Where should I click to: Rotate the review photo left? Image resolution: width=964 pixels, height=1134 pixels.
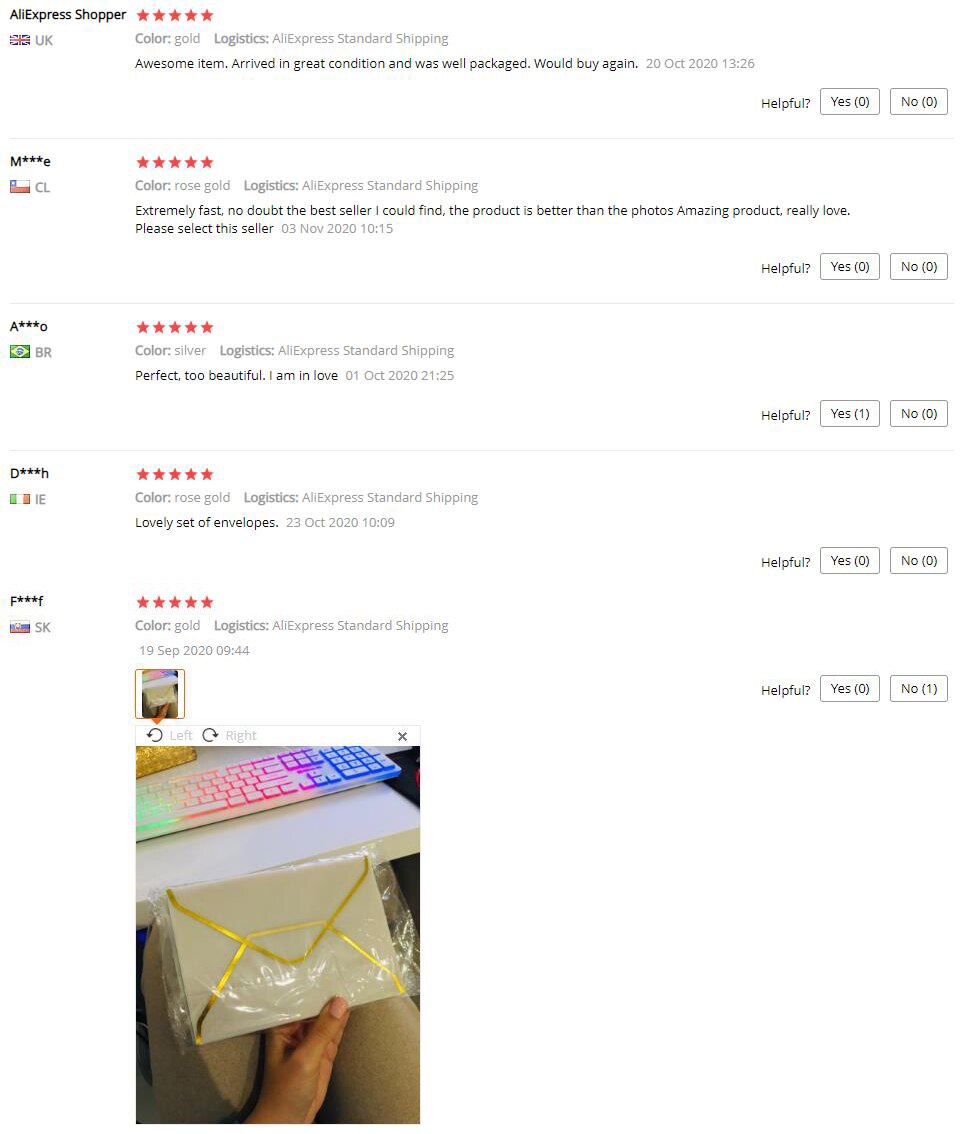click(x=169, y=735)
